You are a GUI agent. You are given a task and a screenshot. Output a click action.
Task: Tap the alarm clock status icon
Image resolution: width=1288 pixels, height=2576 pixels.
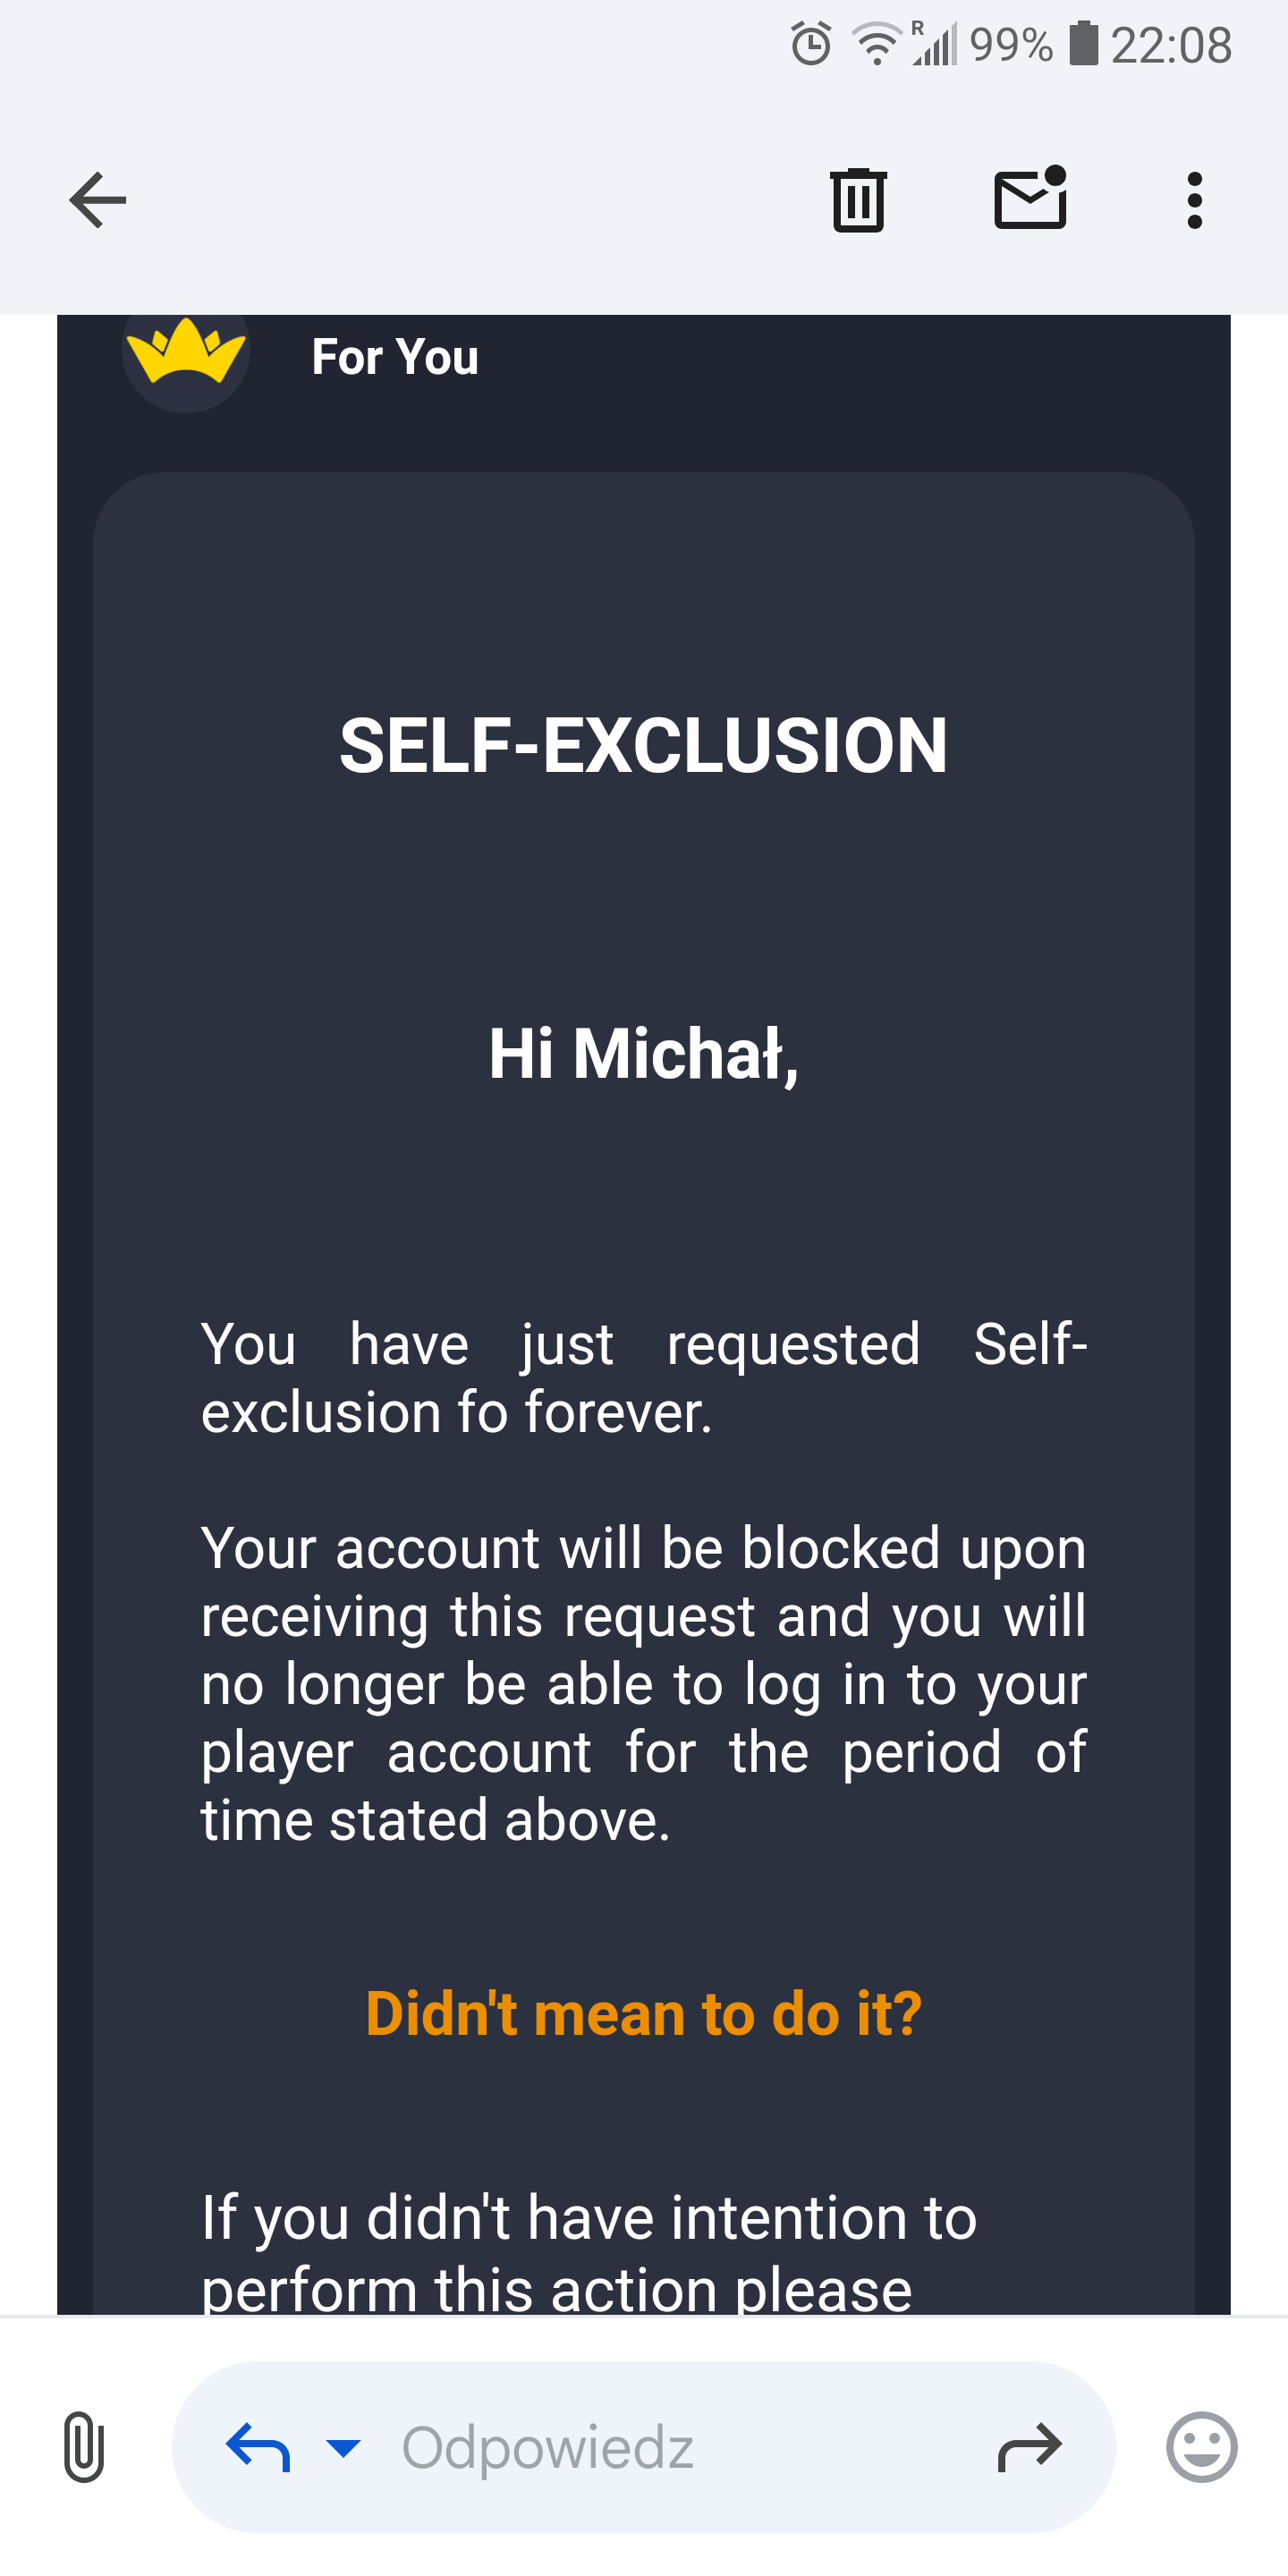pyautogui.click(x=811, y=44)
